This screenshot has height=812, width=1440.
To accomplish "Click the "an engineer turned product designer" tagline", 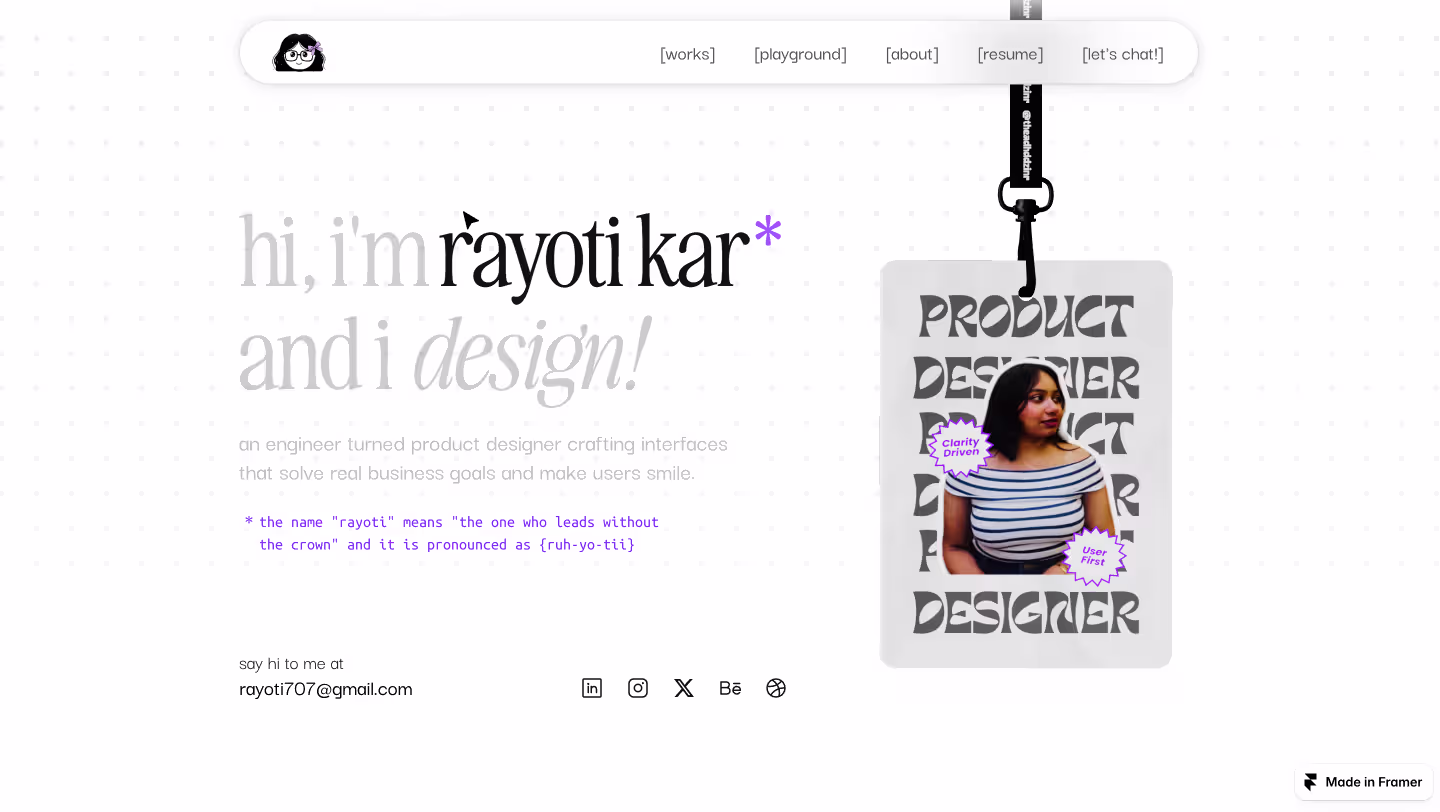I will (x=483, y=458).
